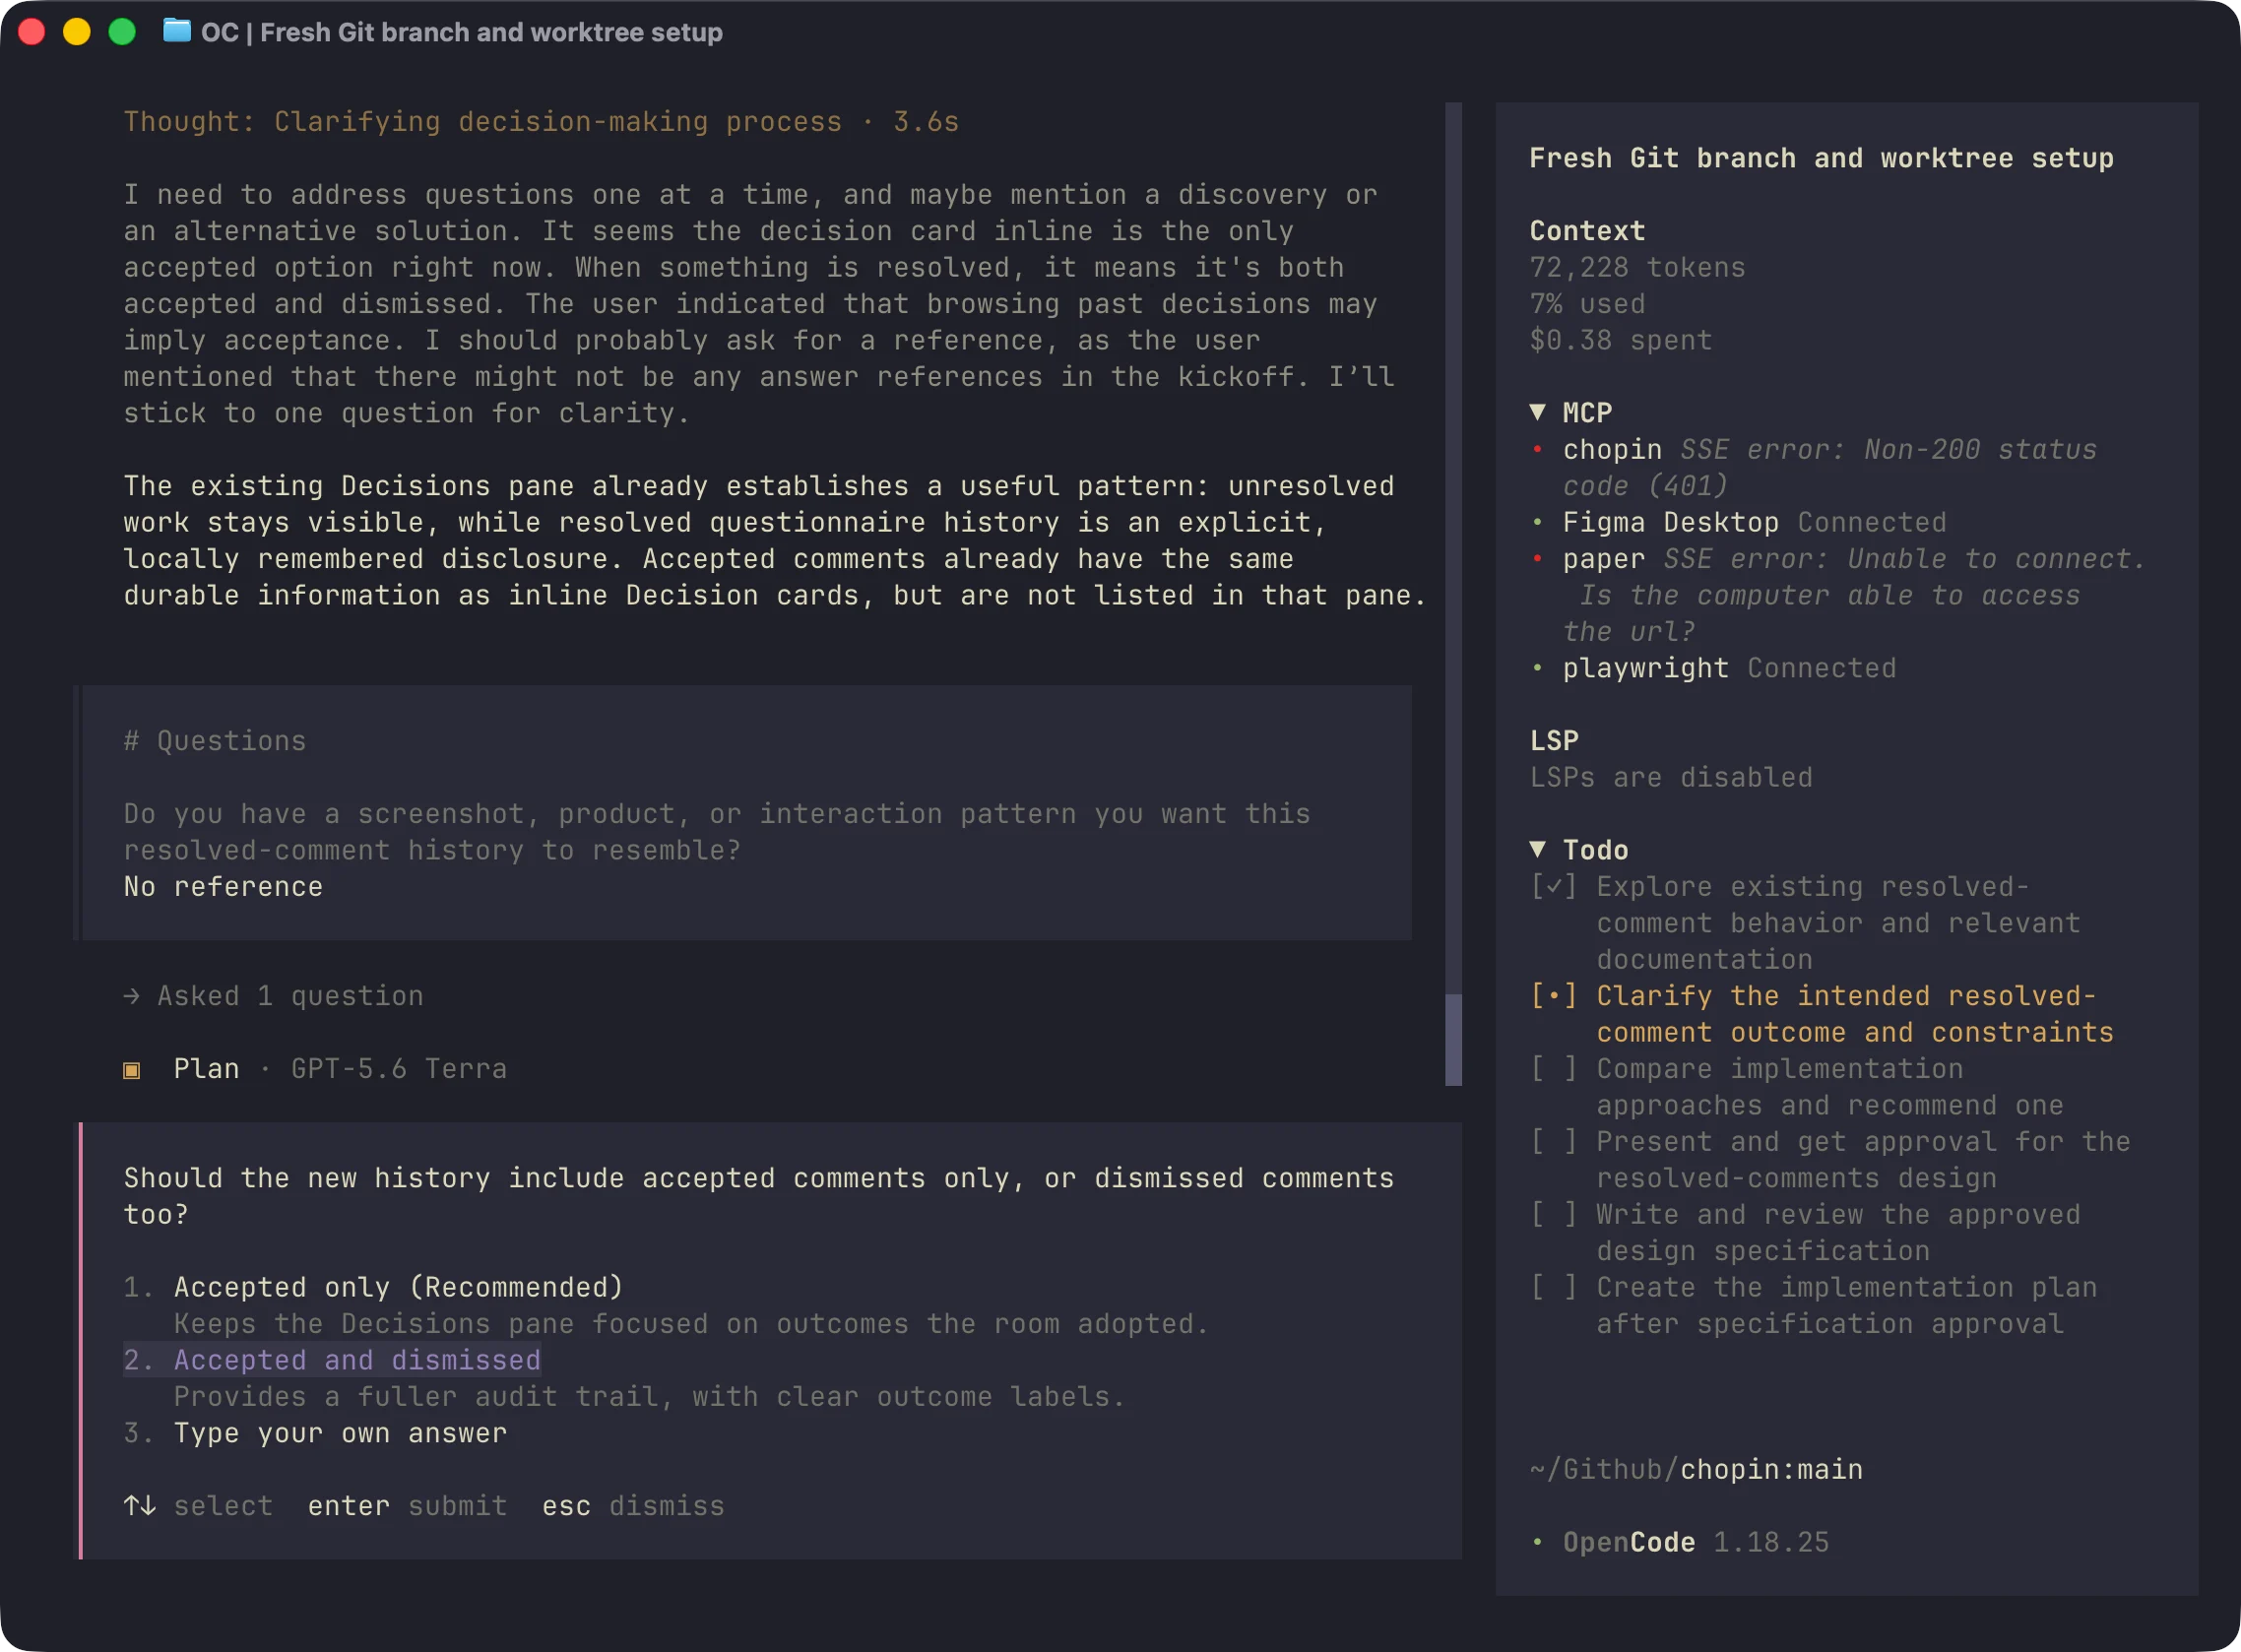Viewport: 2241px width, 1652px height.
Task: Click the OpenCode 1.18.25 version text
Action: (x=1696, y=1542)
